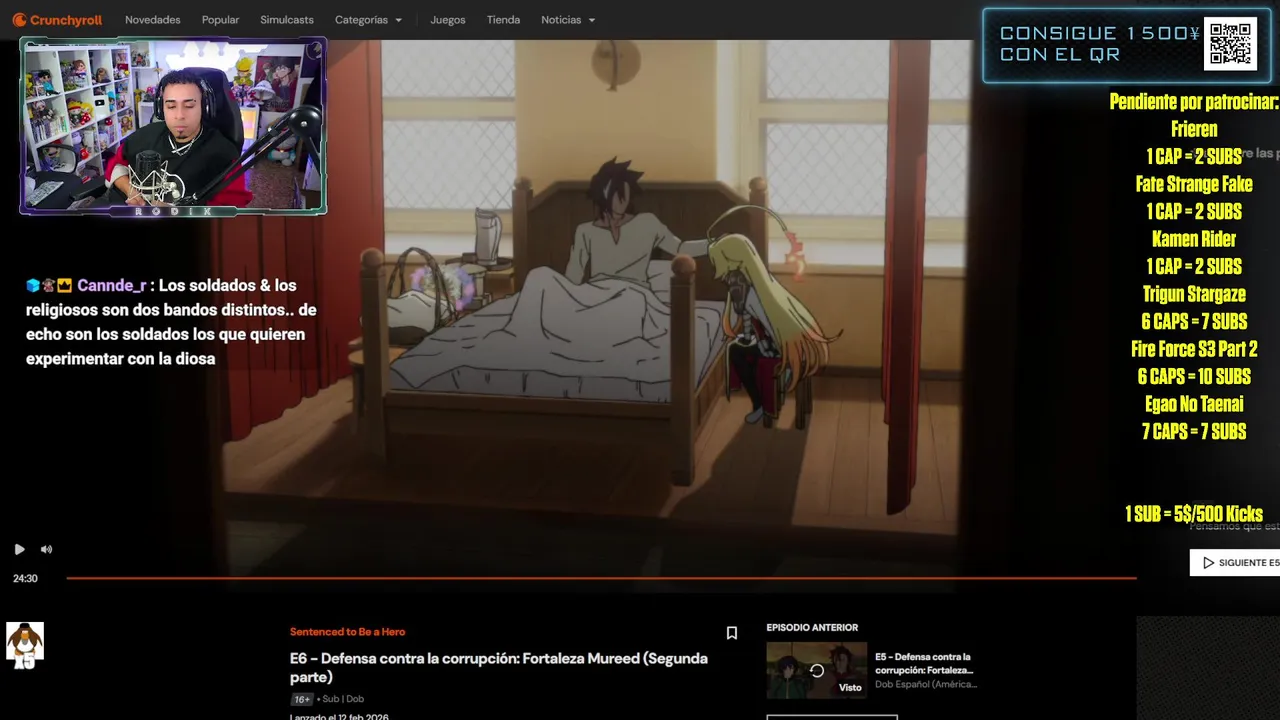Open the Crunchyroll home logo
This screenshot has width=1280, height=720.
point(58,20)
